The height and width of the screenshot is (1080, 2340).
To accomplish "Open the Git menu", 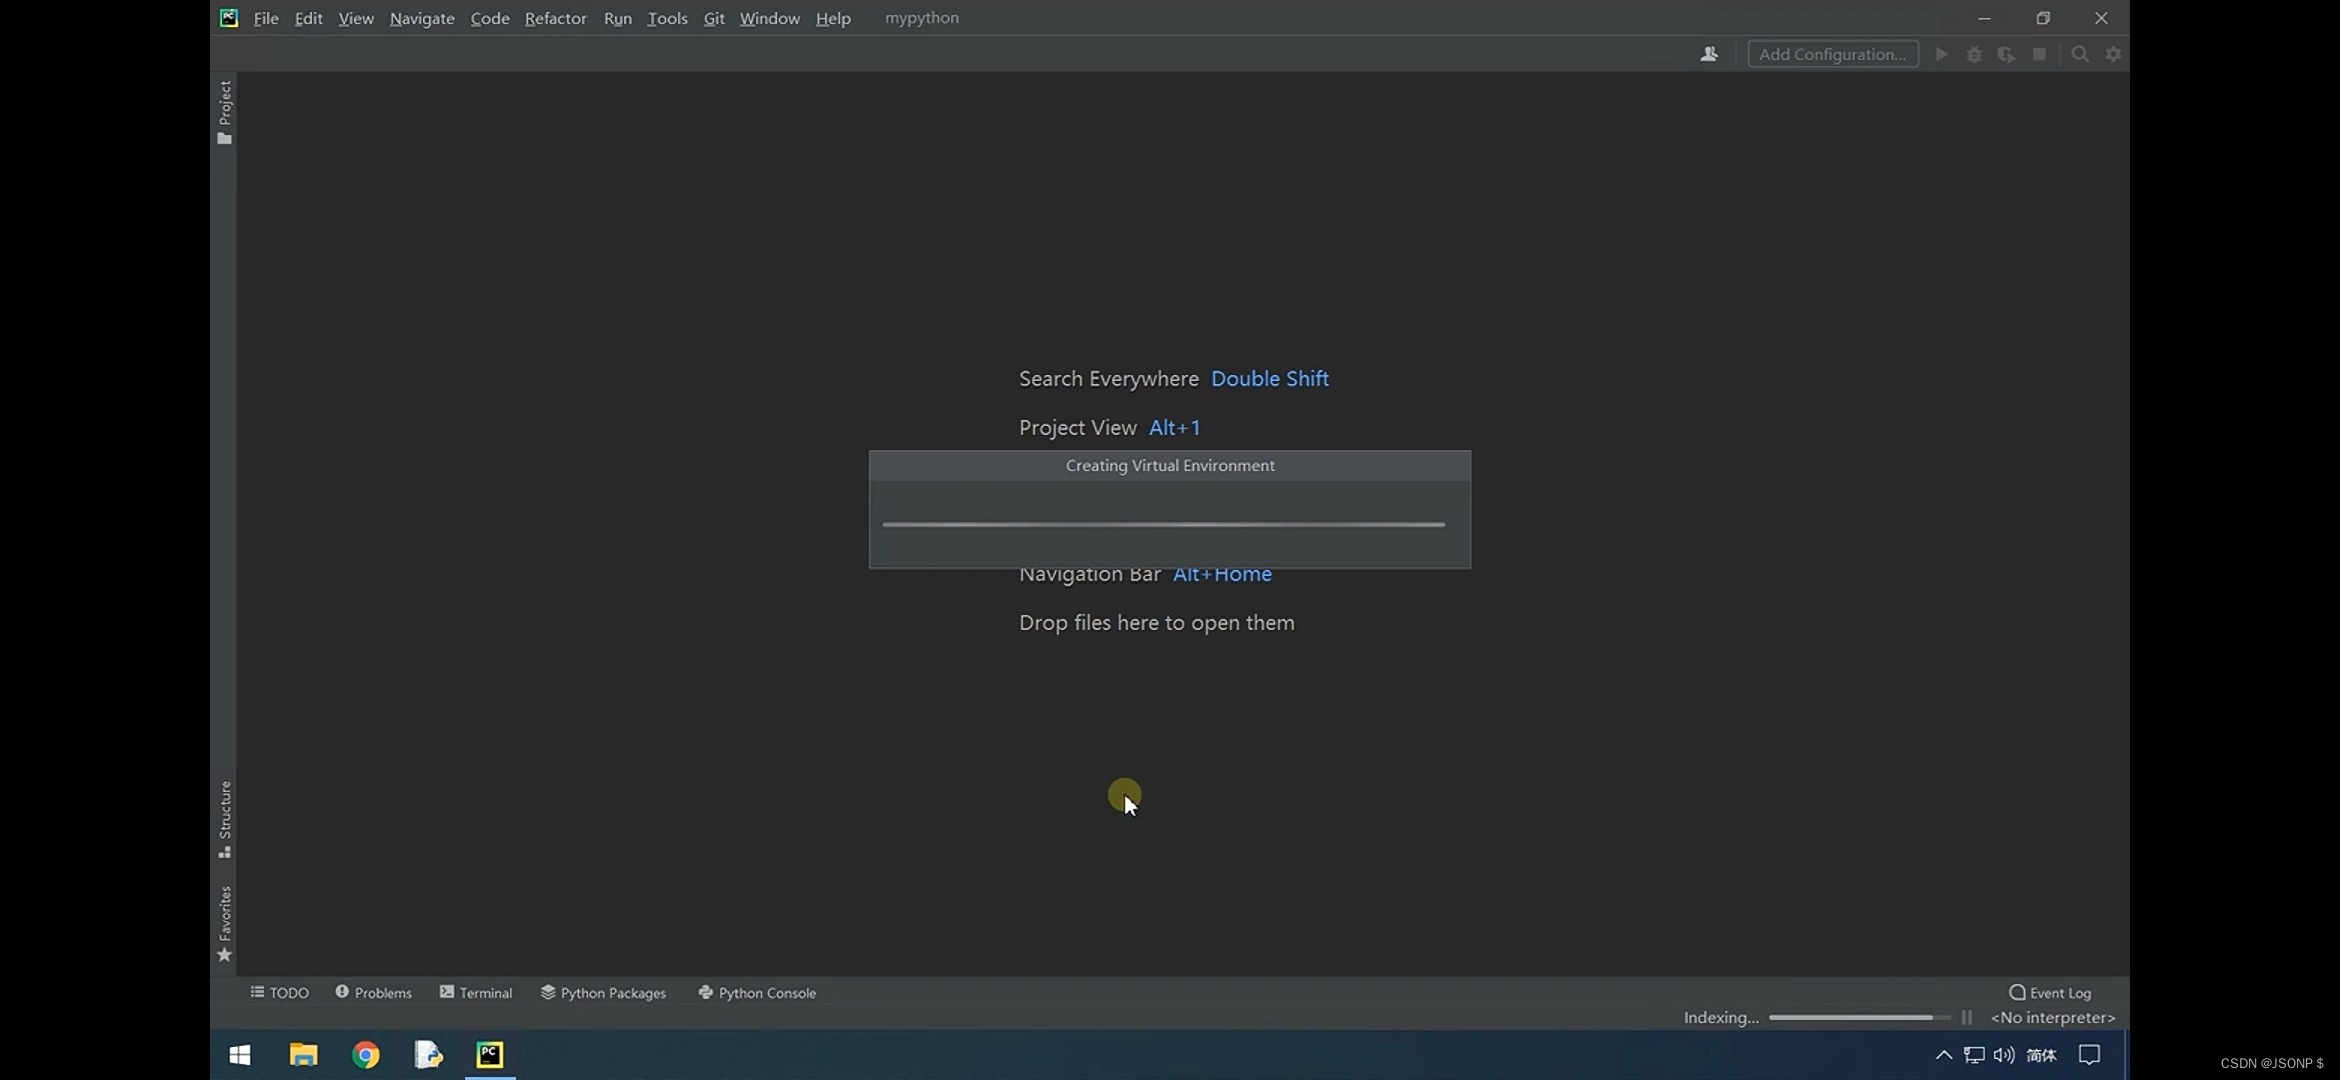I will coord(713,18).
